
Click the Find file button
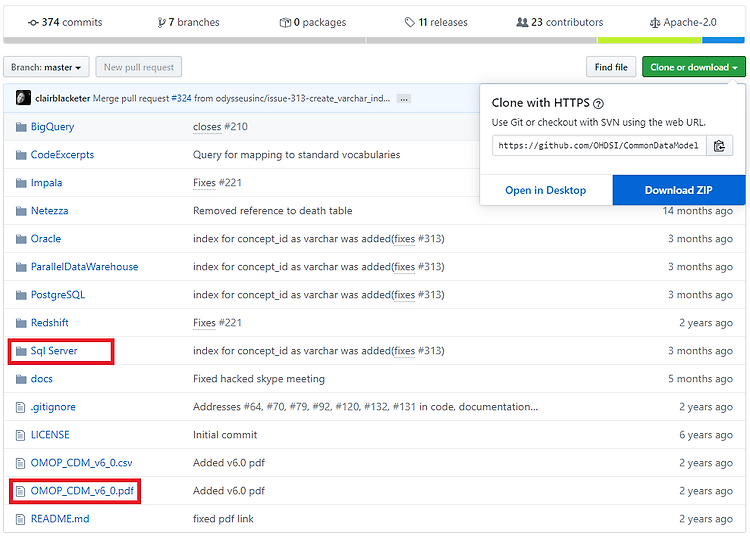pos(611,67)
